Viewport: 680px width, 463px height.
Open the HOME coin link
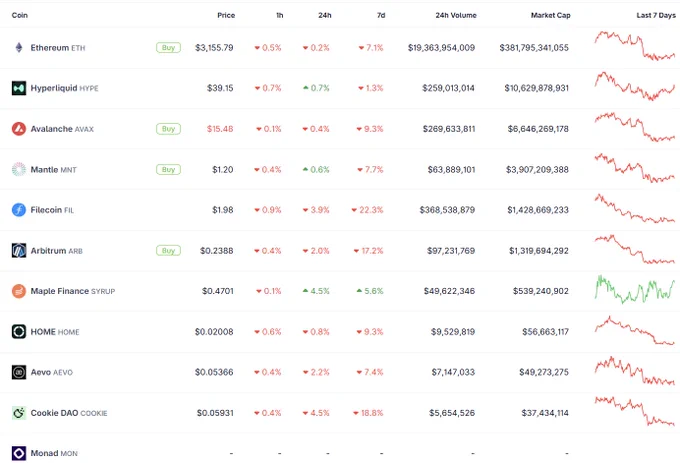pyautogui.click(x=55, y=332)
